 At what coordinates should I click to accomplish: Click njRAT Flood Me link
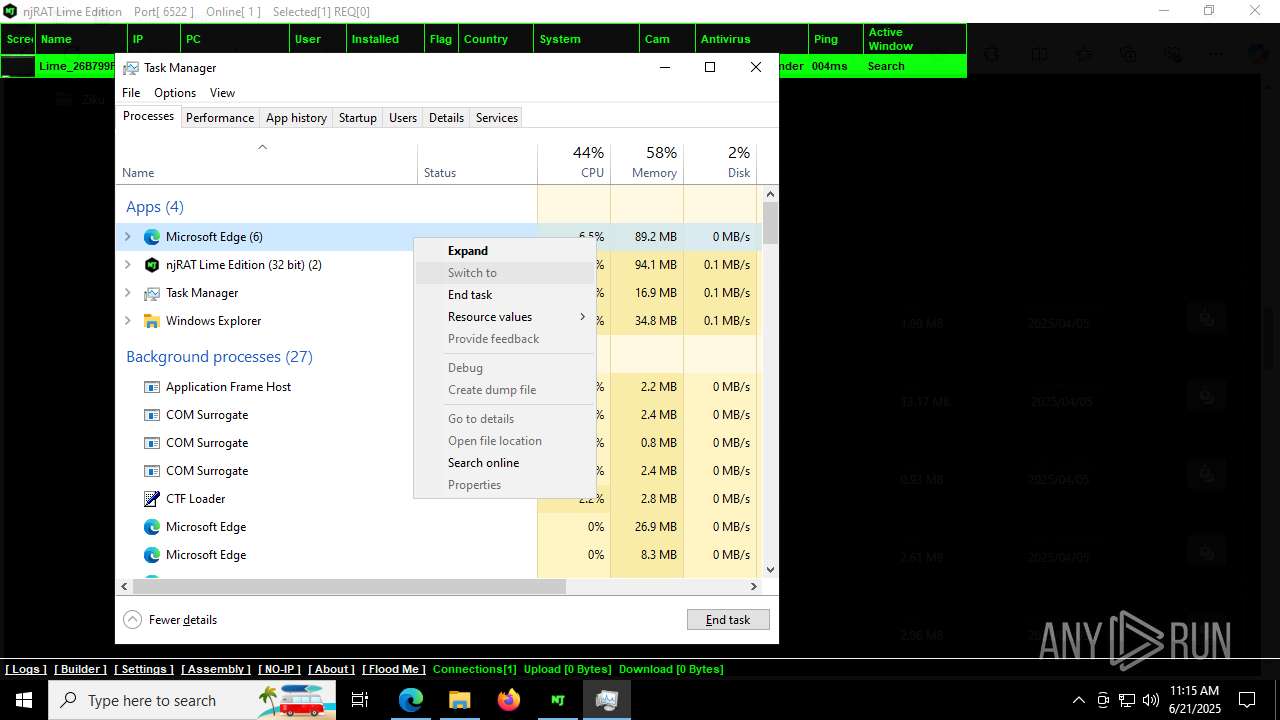click(394, 669)
